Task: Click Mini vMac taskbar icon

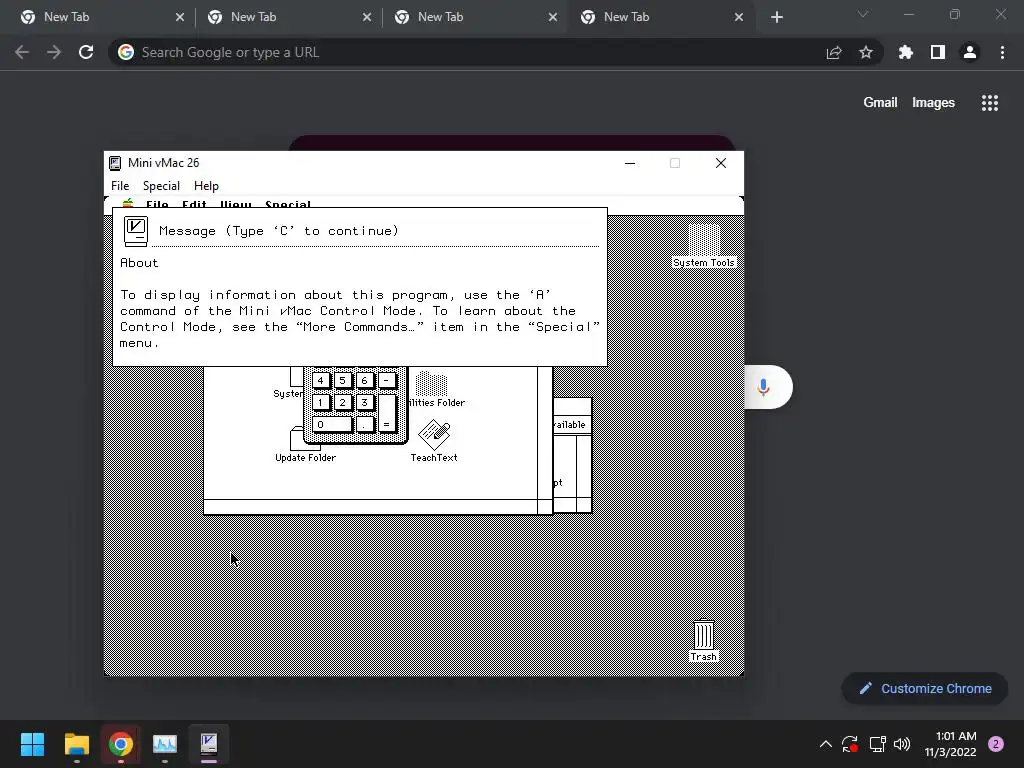Action: (209, 744)
